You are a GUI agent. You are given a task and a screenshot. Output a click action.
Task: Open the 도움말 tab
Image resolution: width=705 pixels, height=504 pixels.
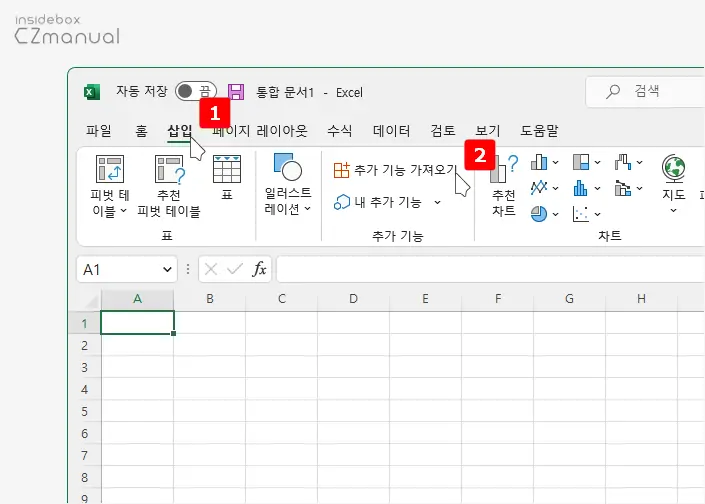[539, 131]
